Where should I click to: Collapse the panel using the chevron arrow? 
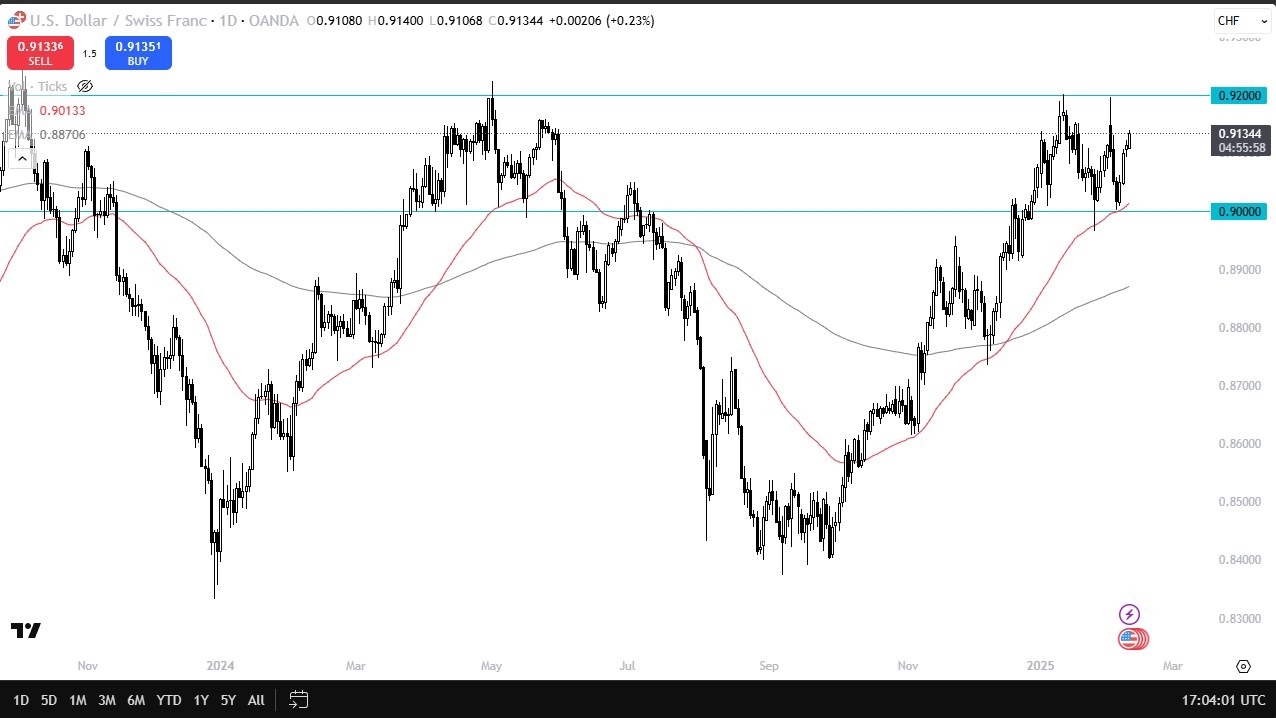22,157
